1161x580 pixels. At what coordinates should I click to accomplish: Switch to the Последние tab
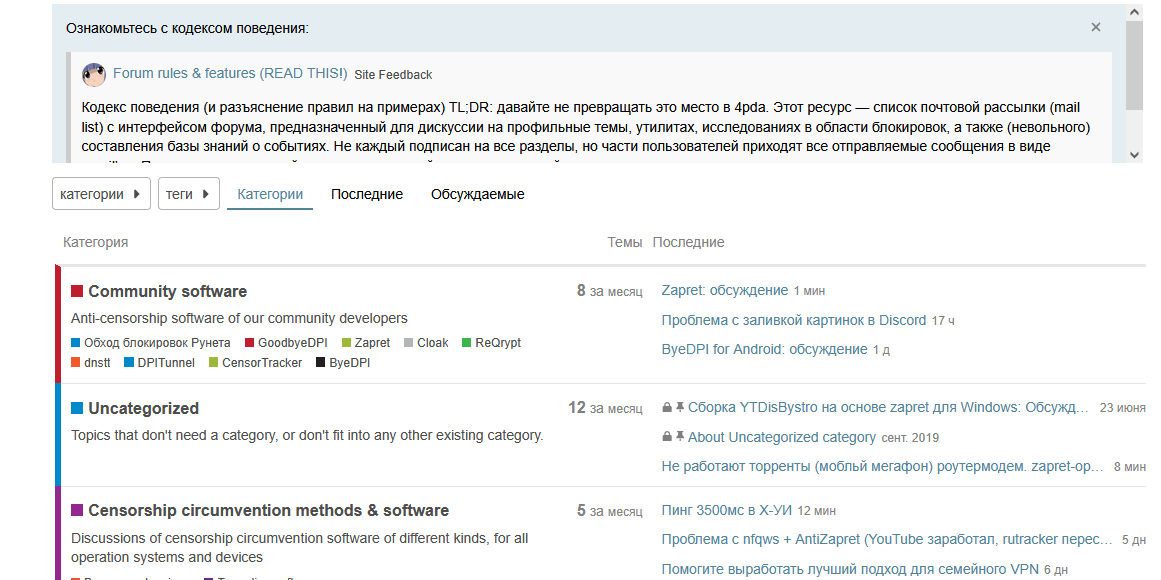tap(367, 194)
